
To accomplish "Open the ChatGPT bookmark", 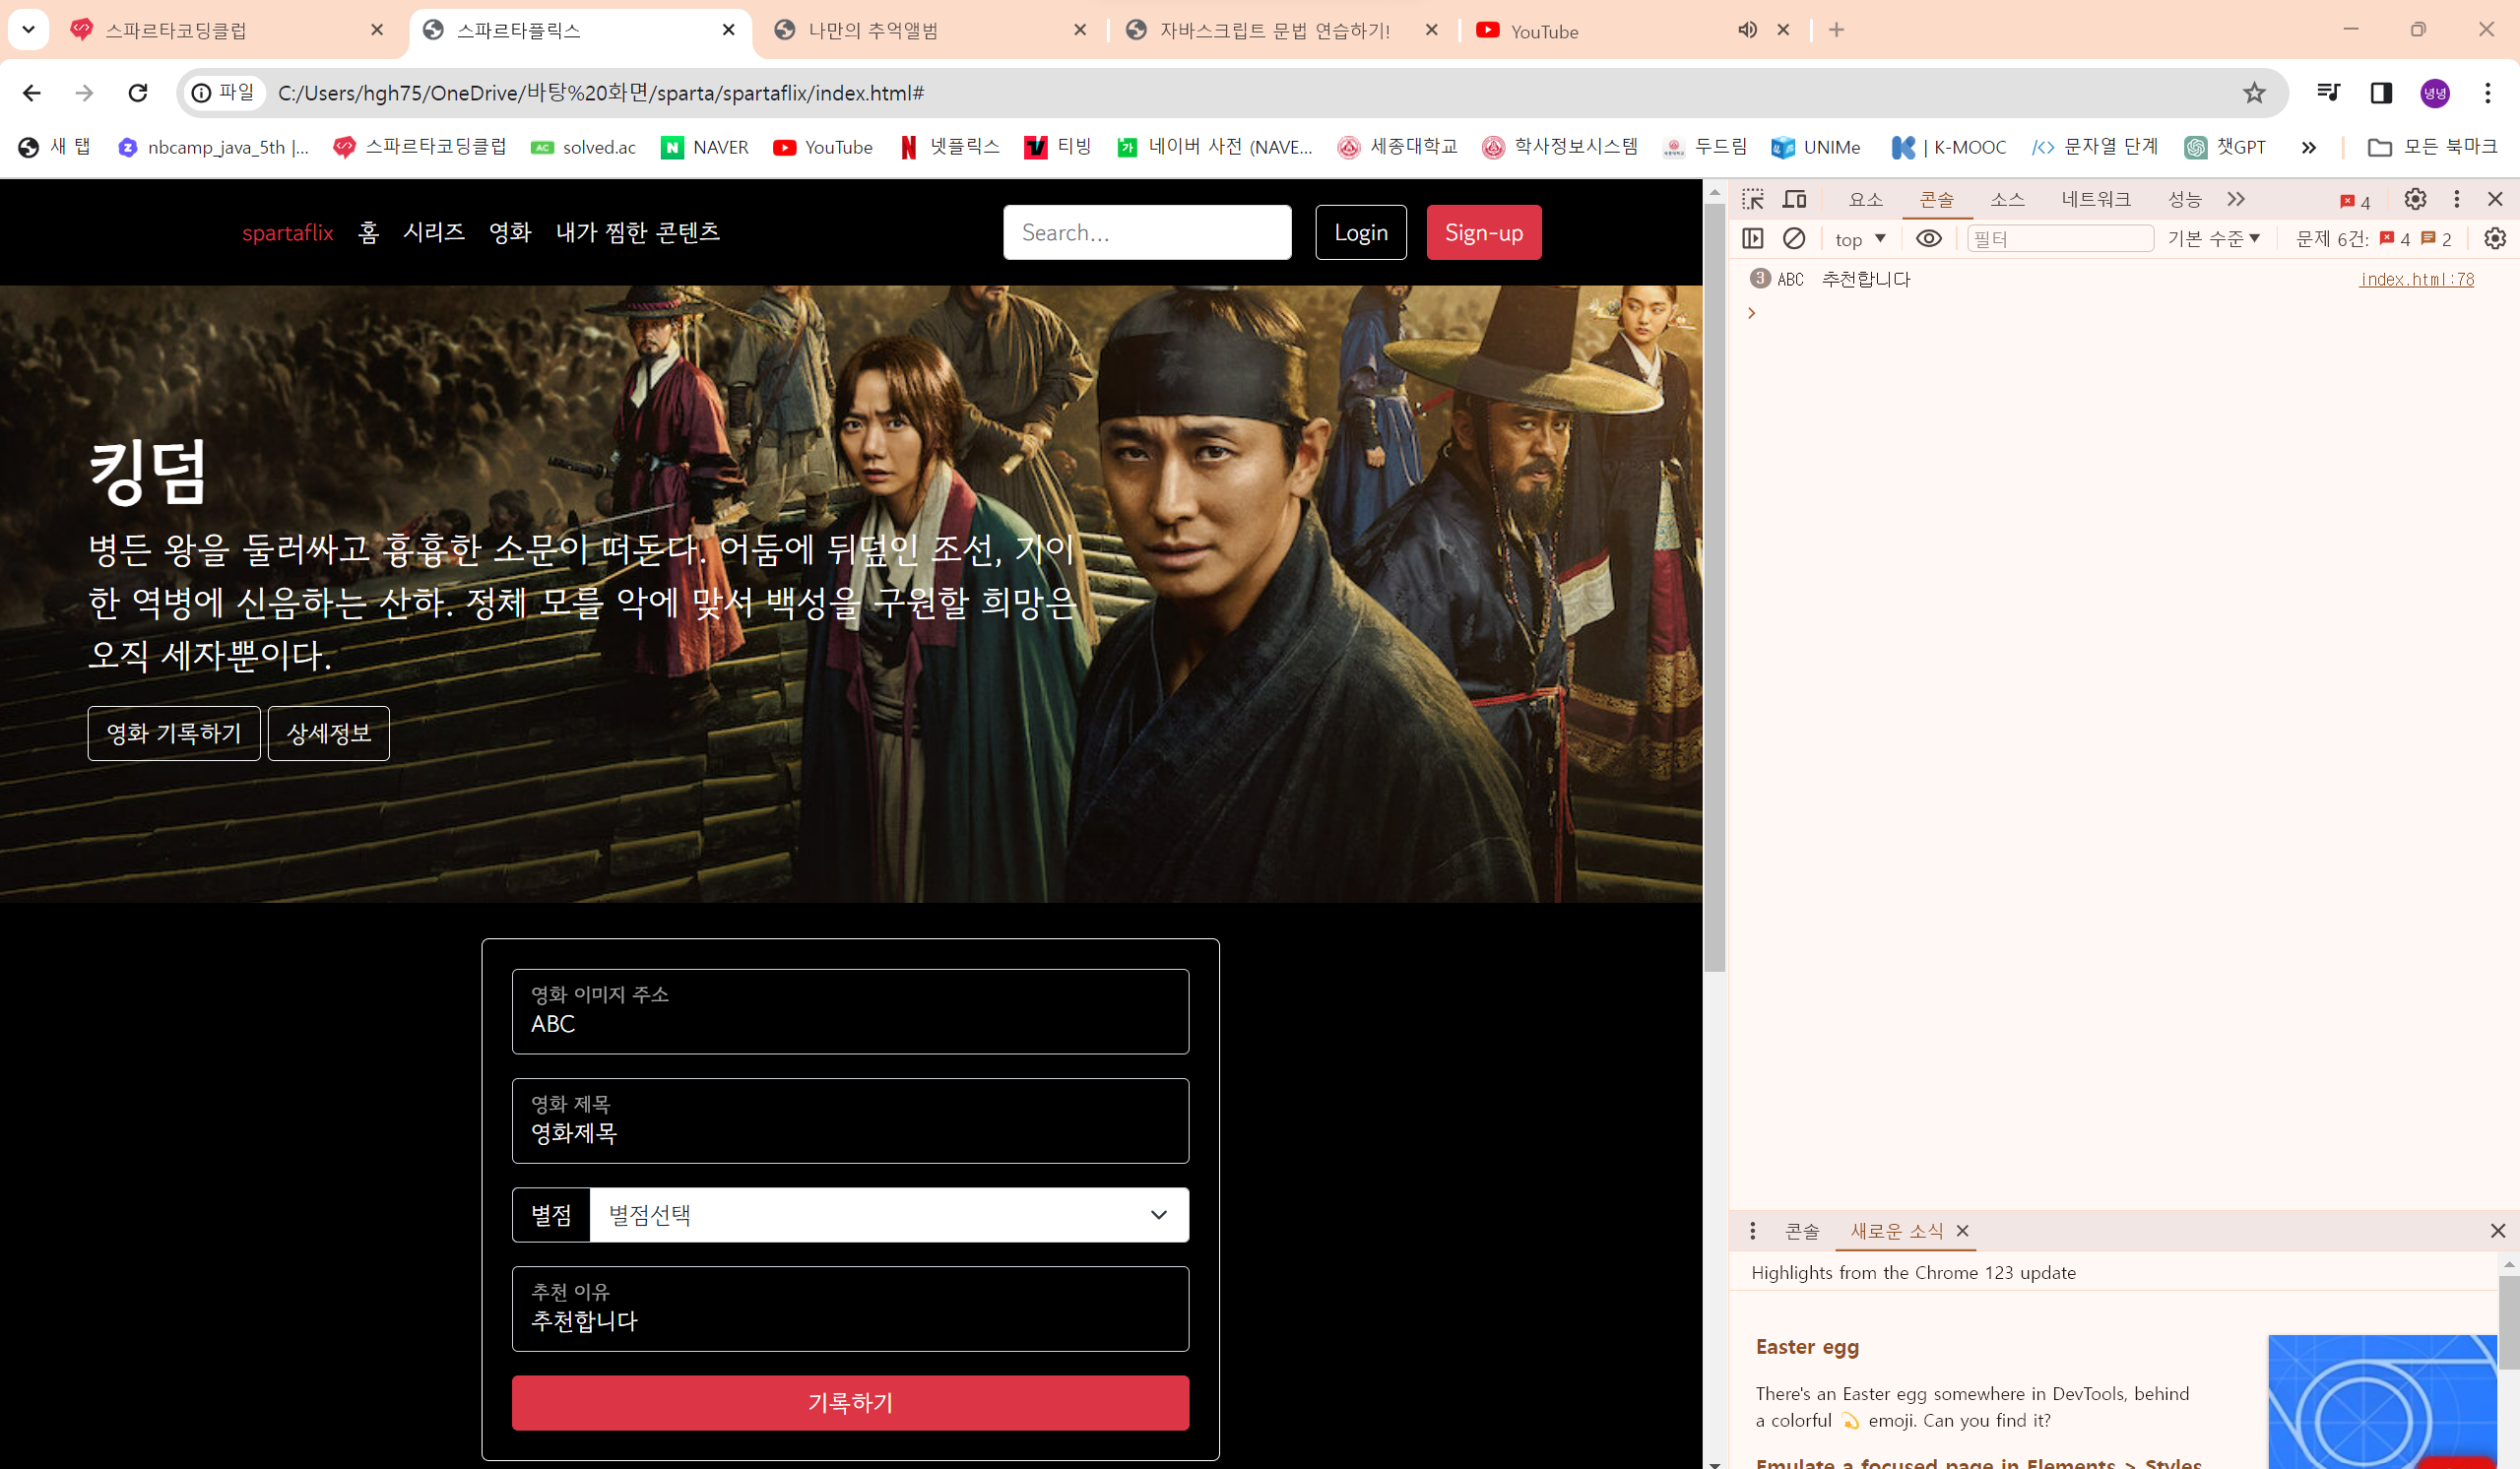I will tap(2225, 147).
